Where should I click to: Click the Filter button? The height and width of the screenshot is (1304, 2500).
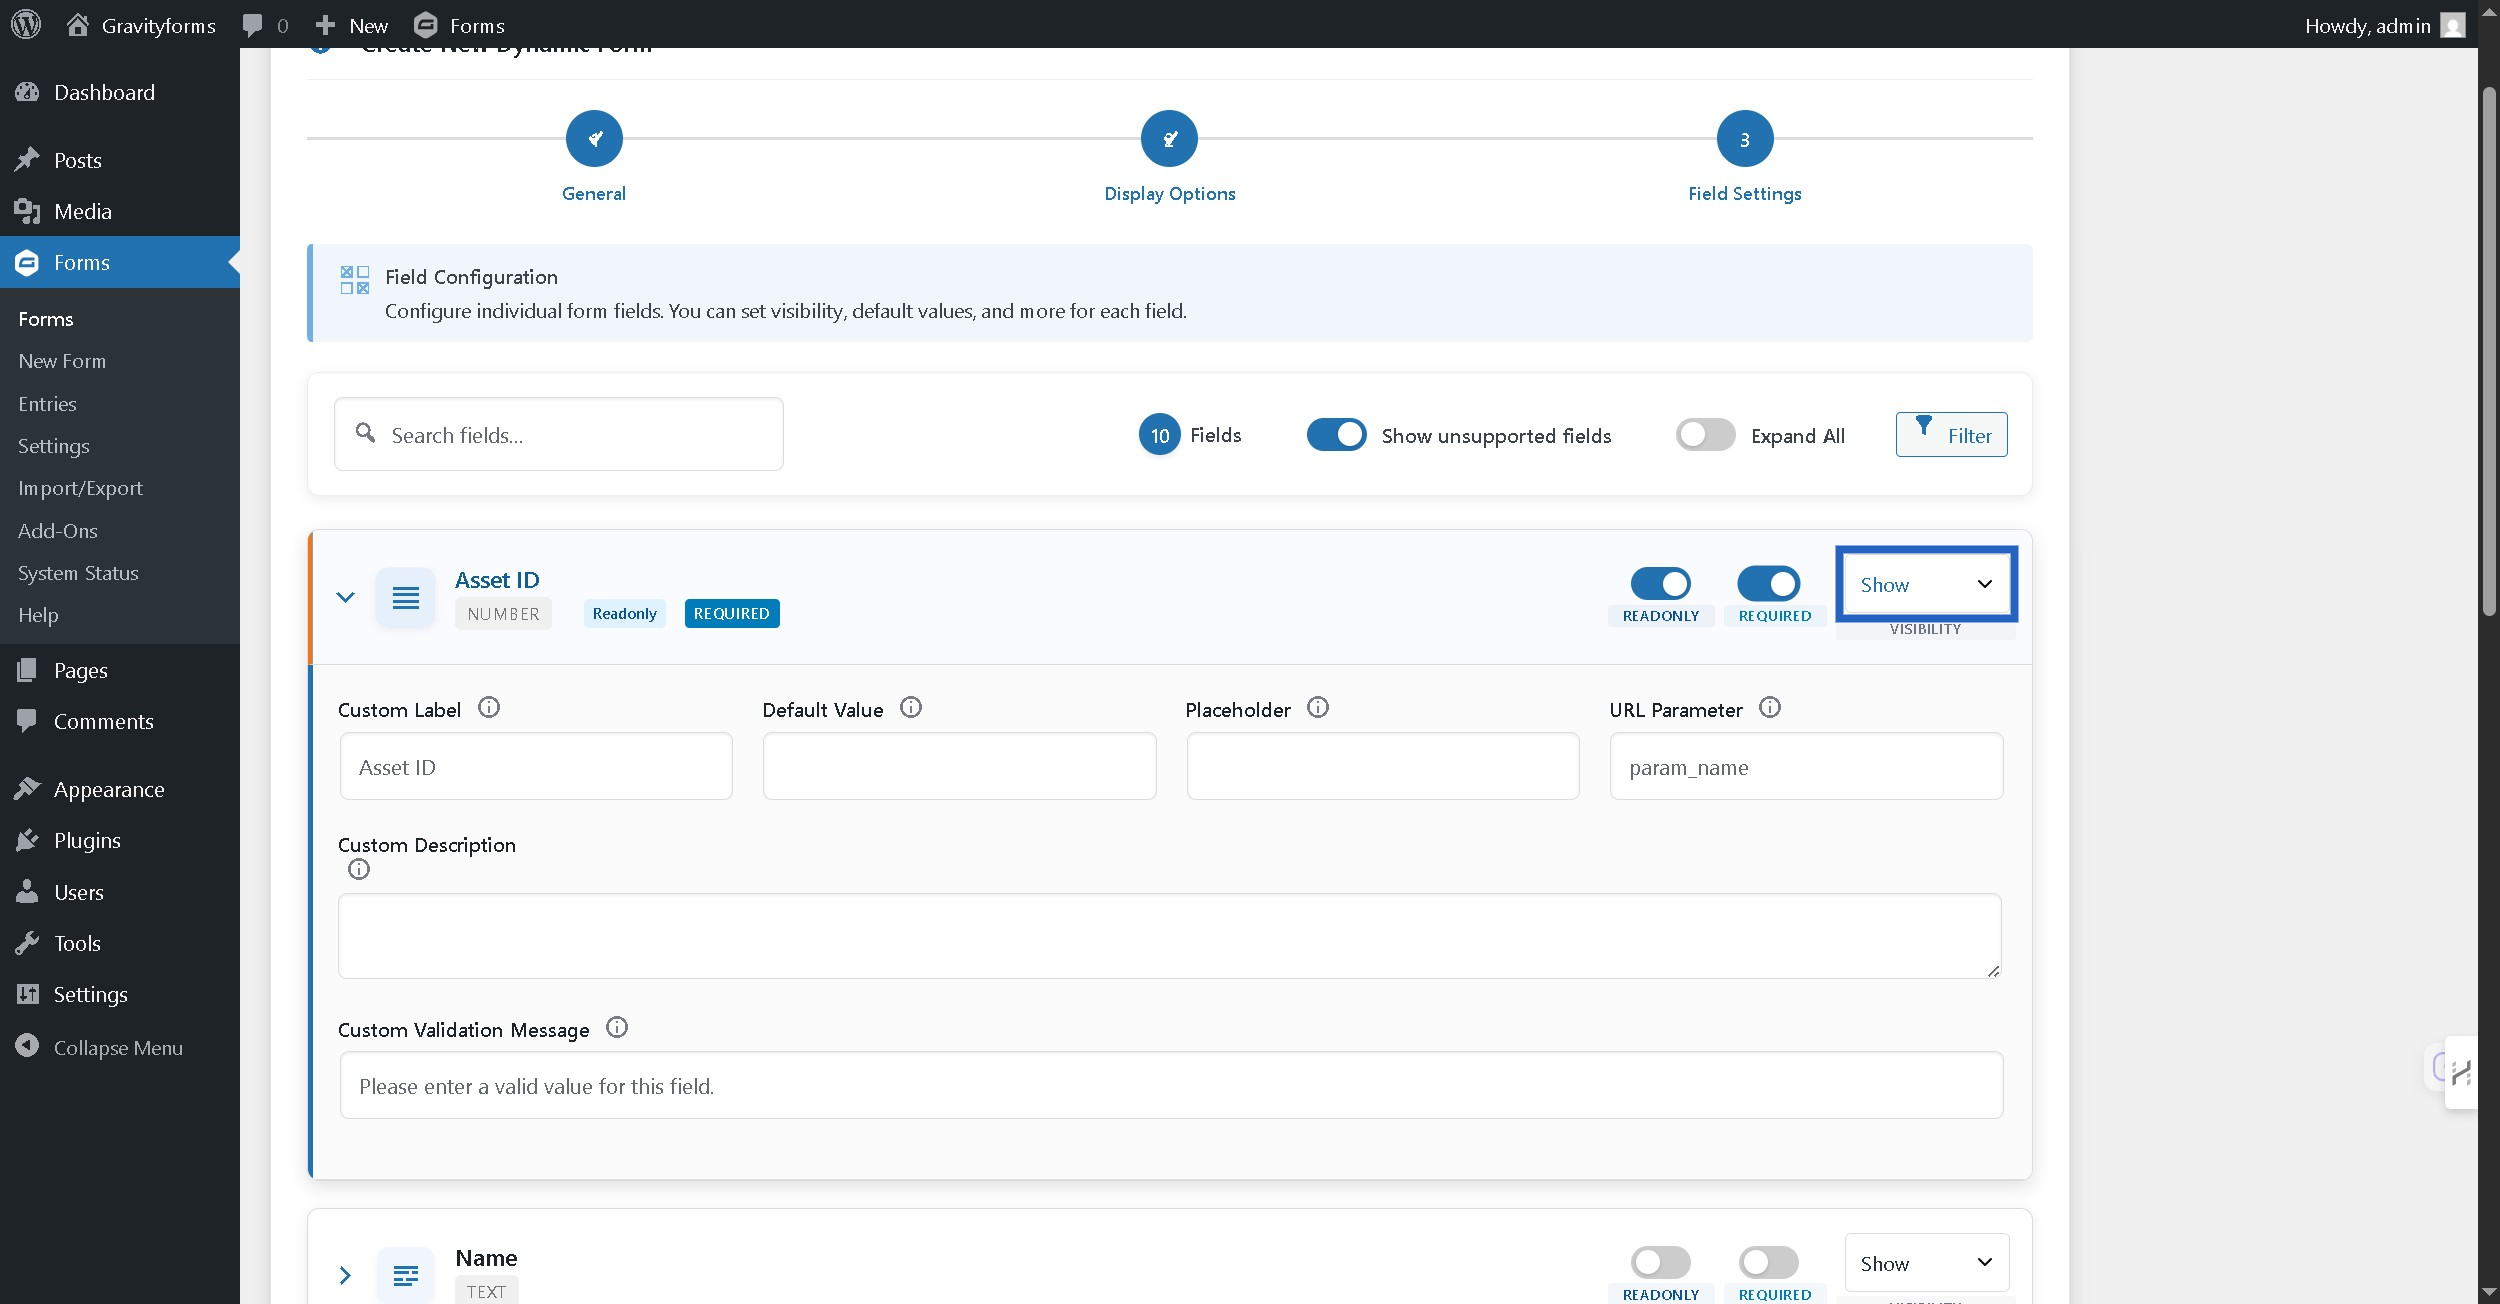pos(1950,435)
